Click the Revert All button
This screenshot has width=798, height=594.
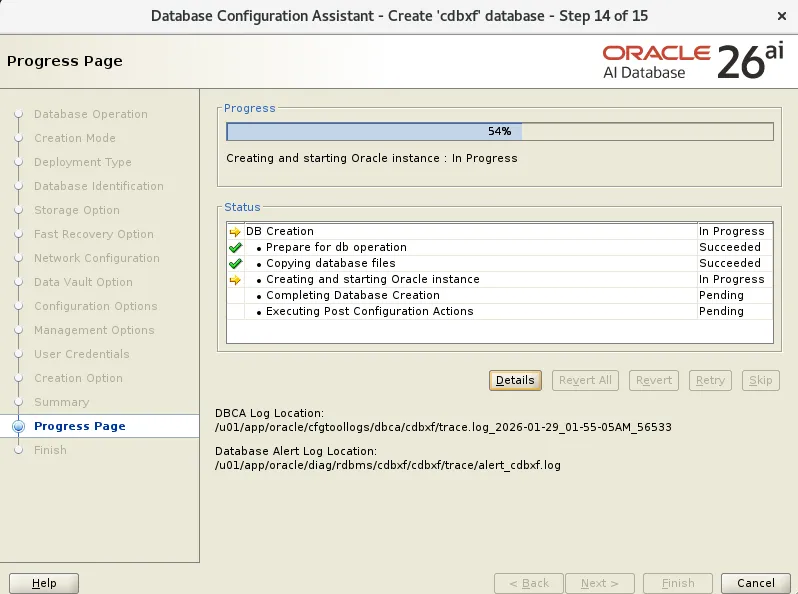tap(585, 380)
